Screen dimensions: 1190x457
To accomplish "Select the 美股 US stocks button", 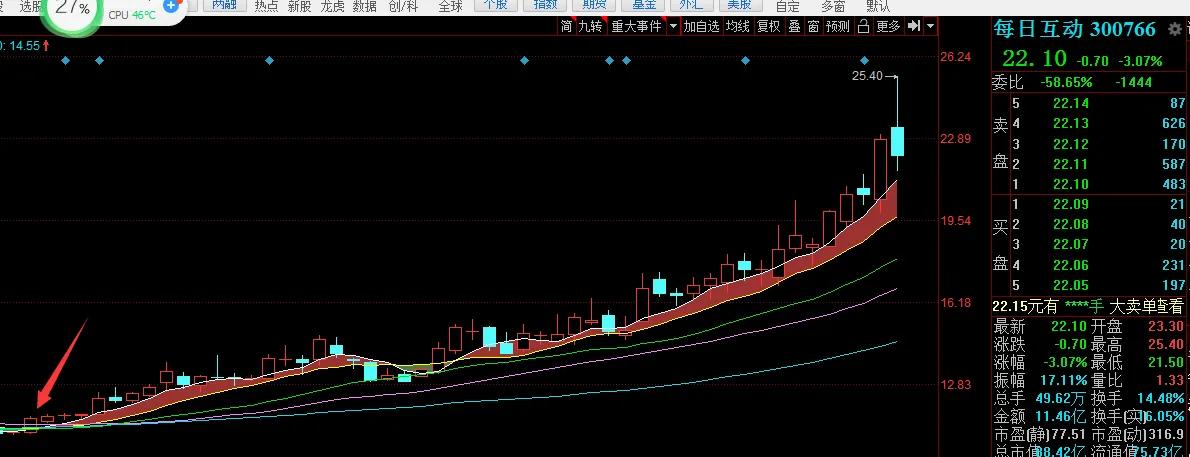I will (739, 5).
